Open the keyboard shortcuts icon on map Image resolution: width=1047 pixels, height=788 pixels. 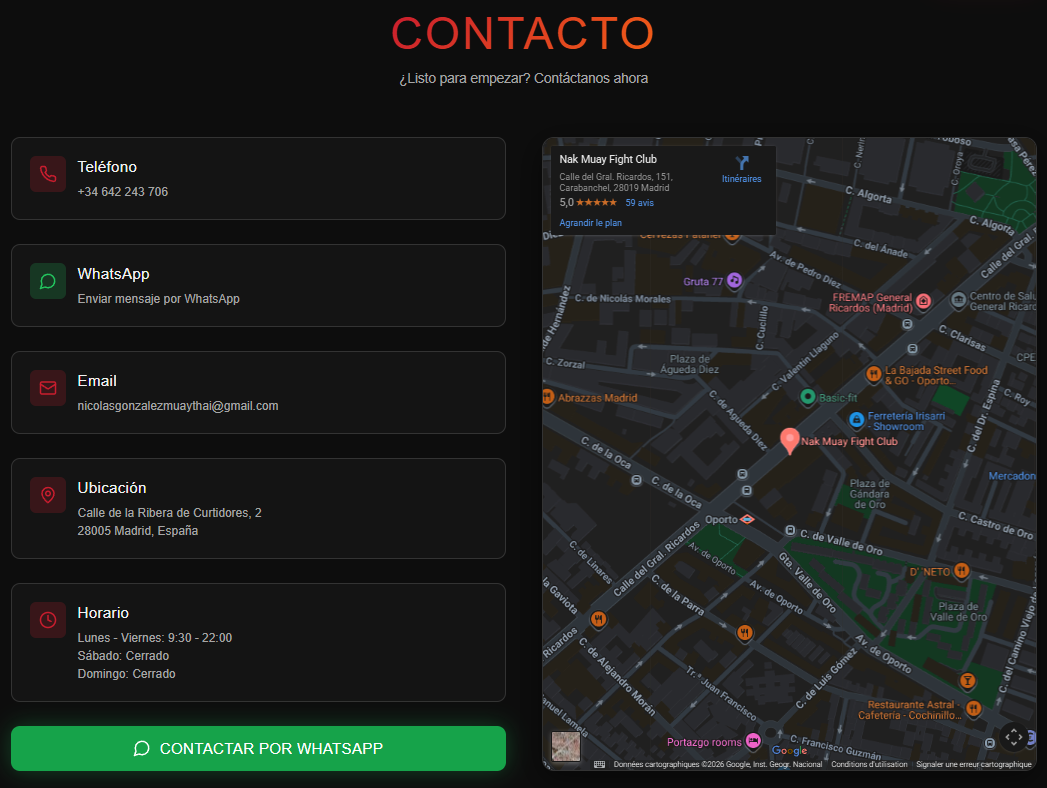point(598,764)
